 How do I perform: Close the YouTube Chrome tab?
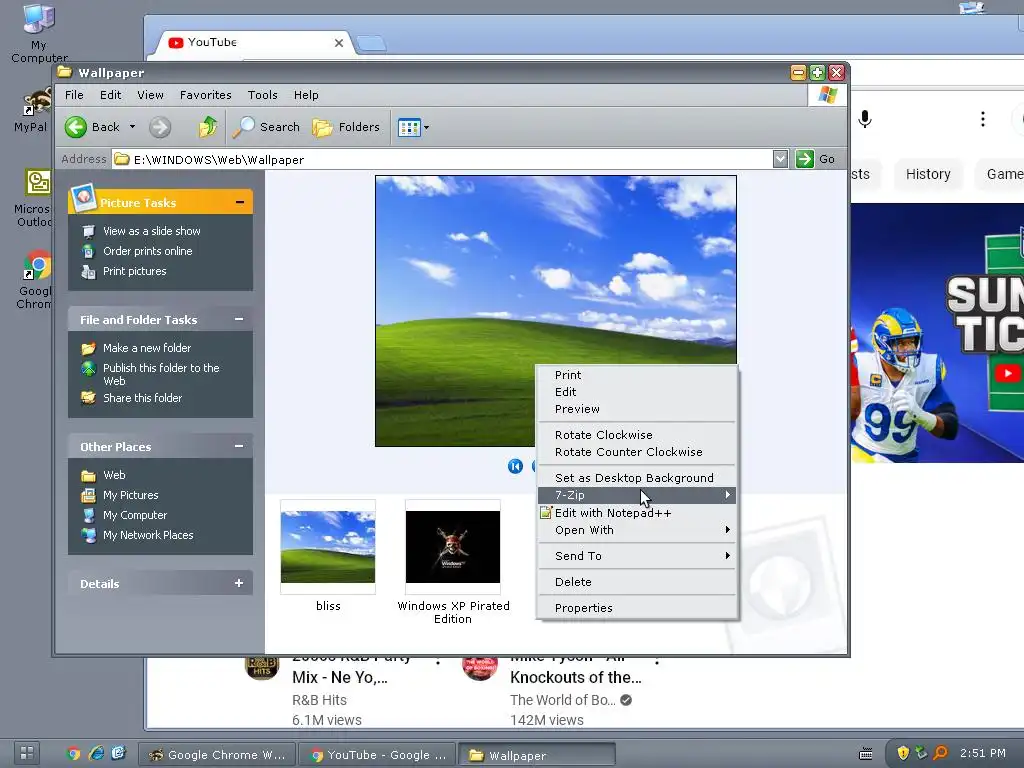[339, 43]
